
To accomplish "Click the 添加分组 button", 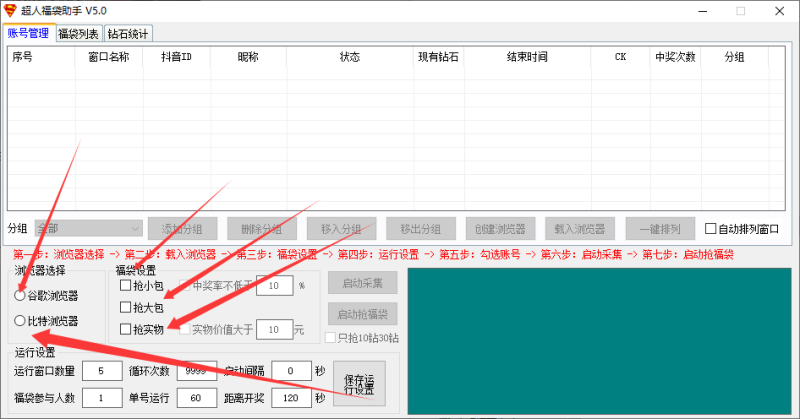I will (183, 229).
